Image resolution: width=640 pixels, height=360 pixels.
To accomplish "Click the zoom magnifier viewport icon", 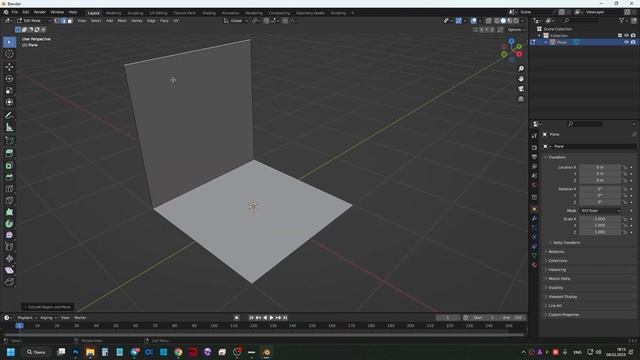I will tap(521, 69).
